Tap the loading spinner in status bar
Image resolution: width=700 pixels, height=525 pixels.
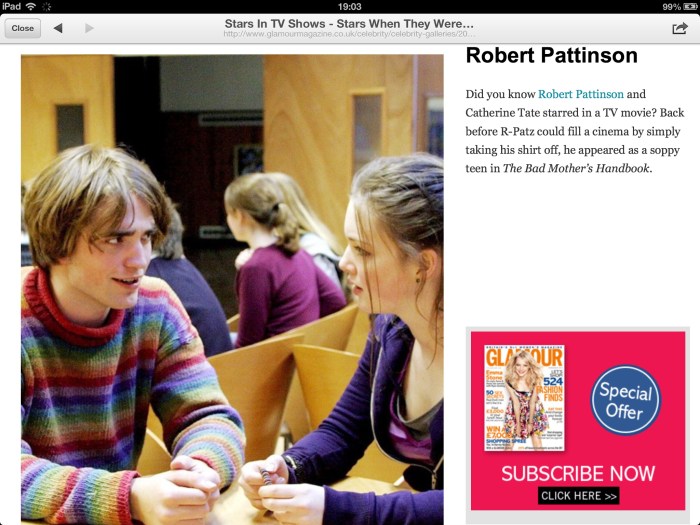46,7
